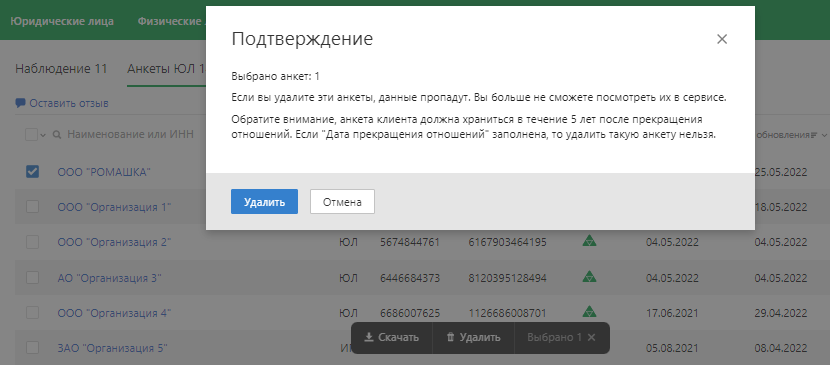Clear selection with X next to Выбрано 1
The image size is (830, 365).
point(592,337)
